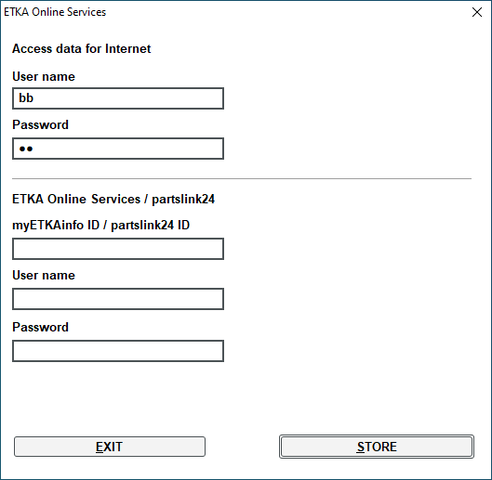Click the Password label above the last field
Viewport: 492px width, 480px height.
[40, 327]
